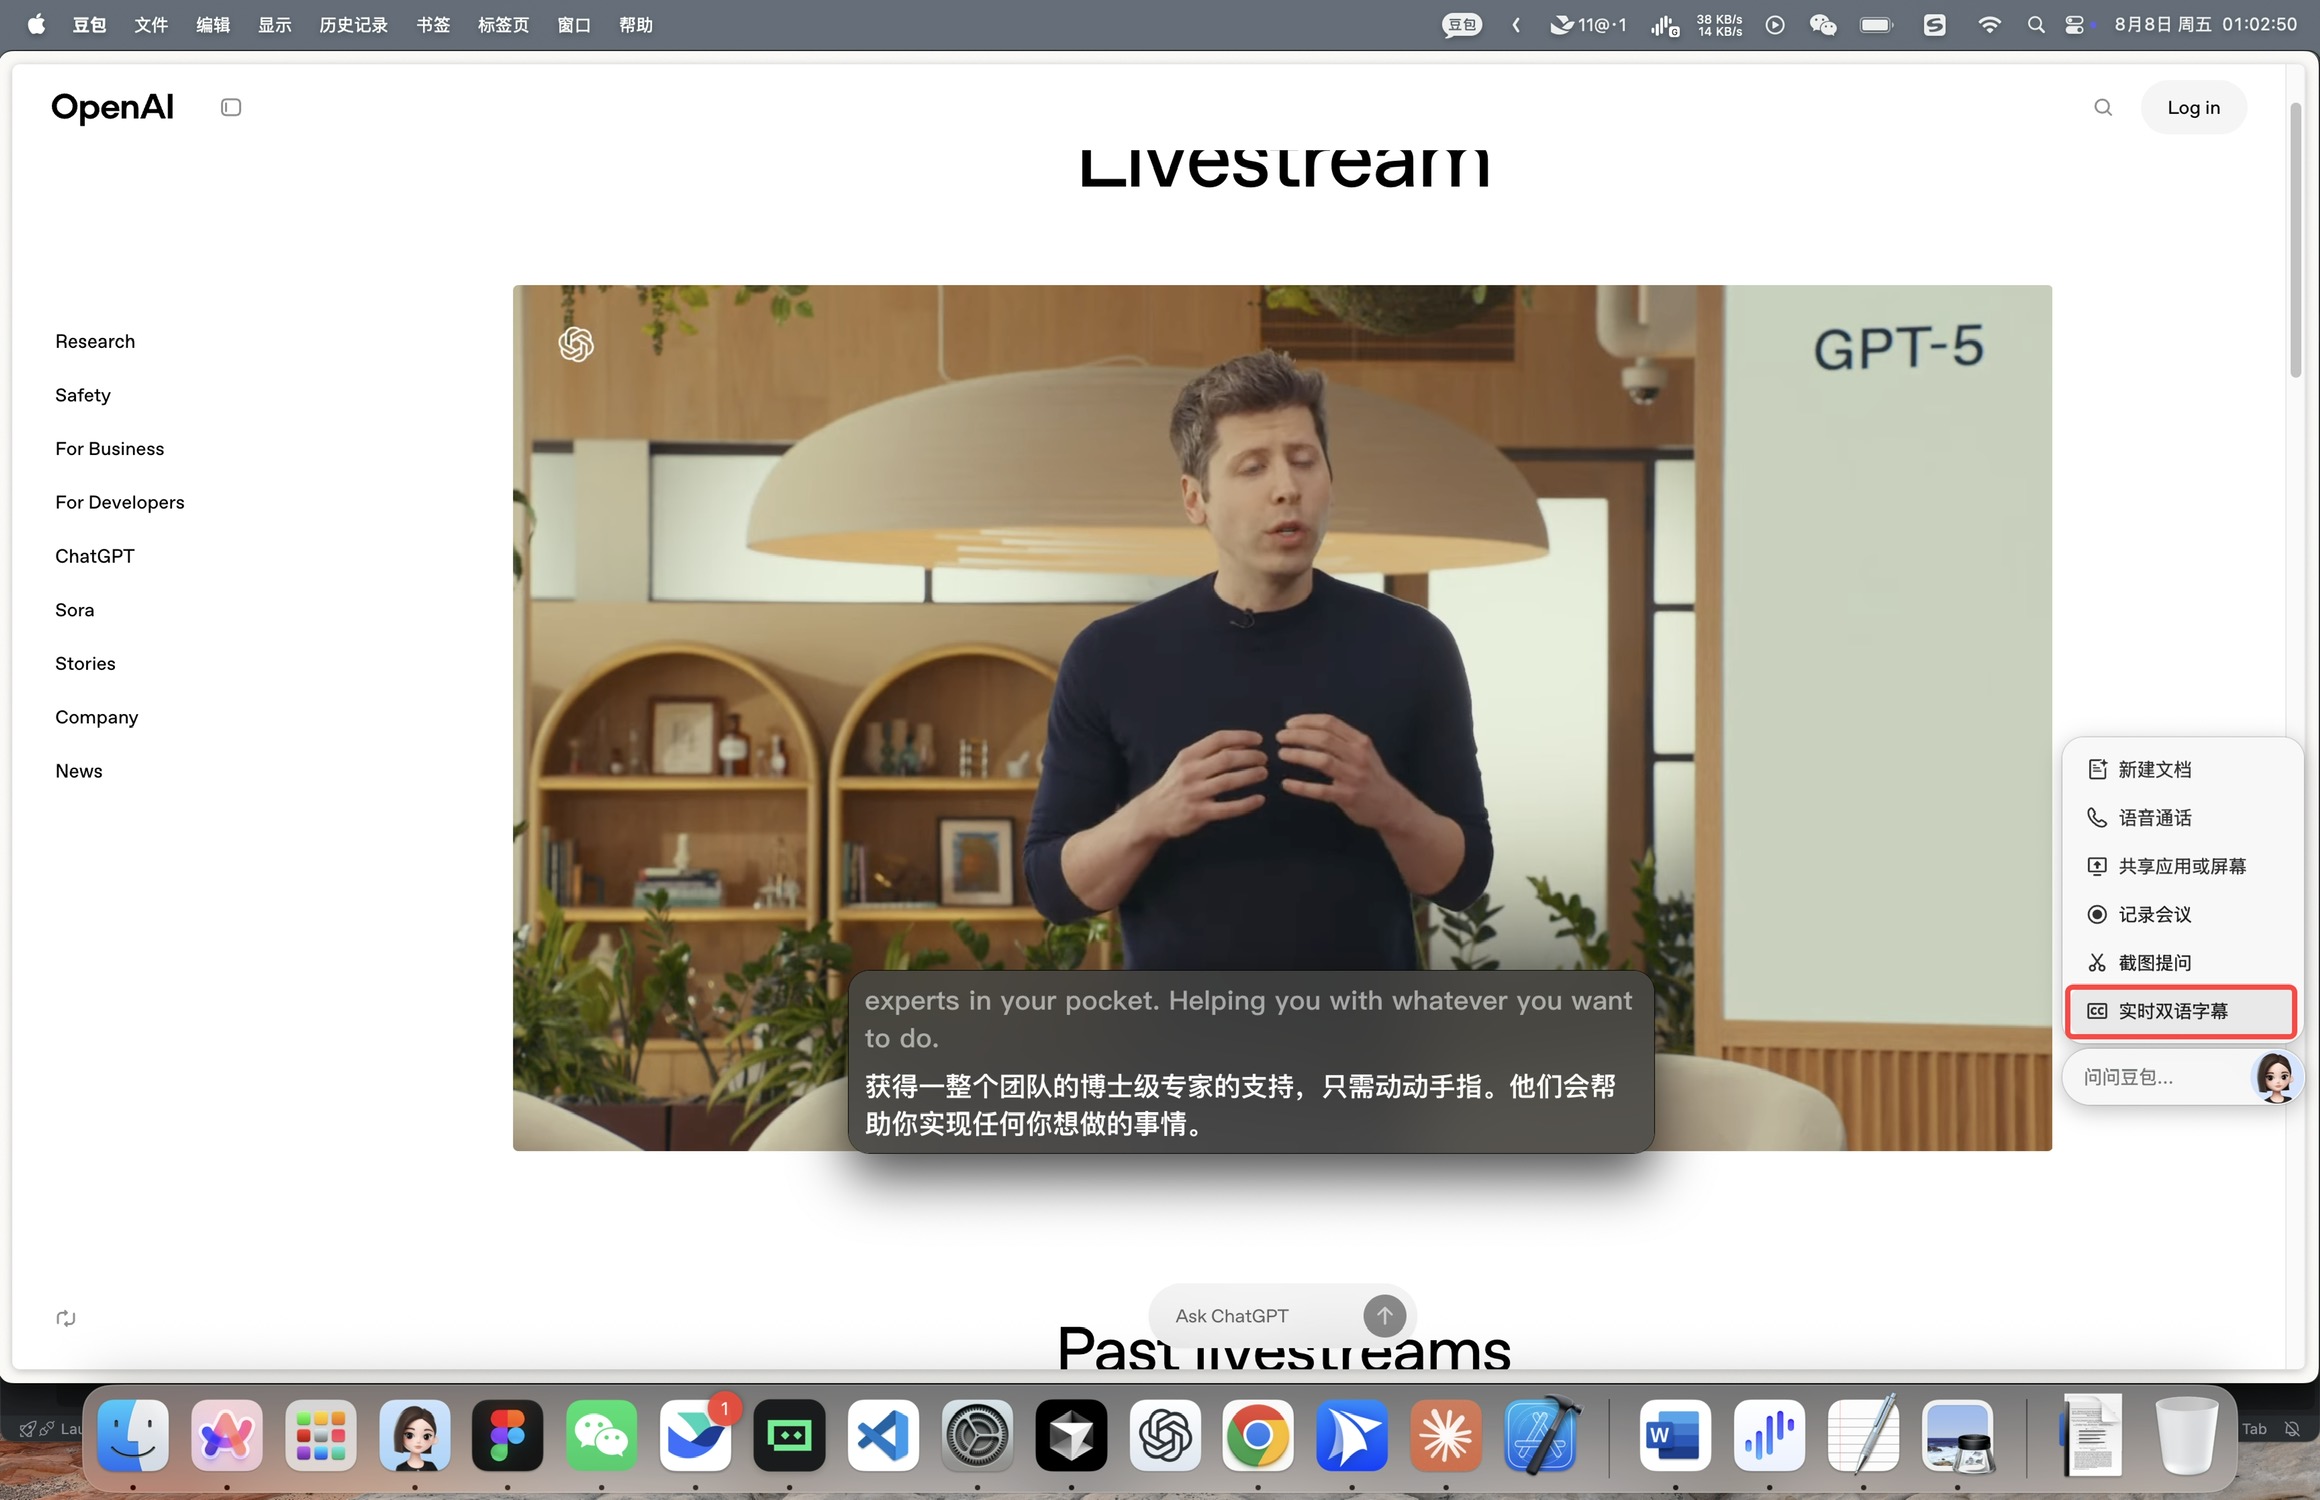Open the 历史记录 menu
The image size is (2320, 1500).
[353, 24]
